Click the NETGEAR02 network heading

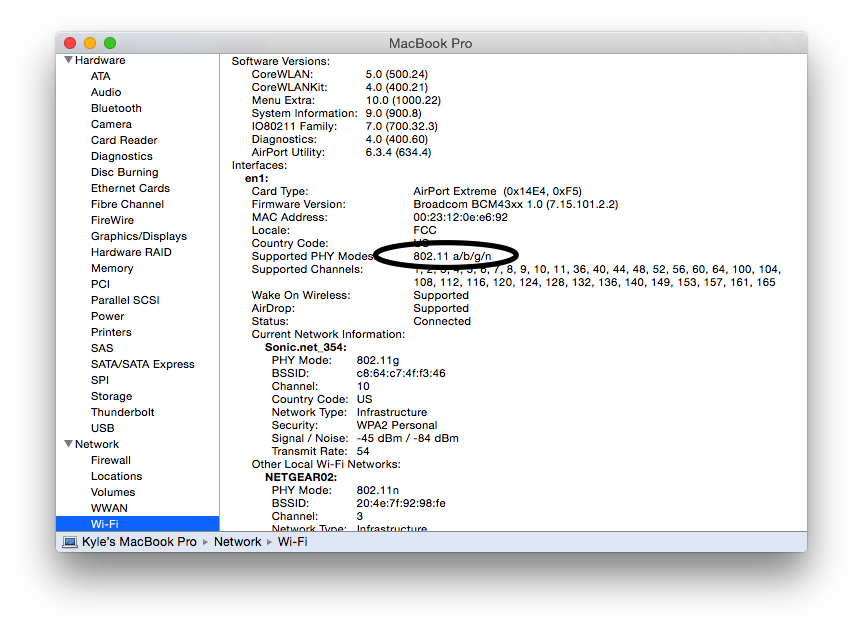tap(301, 477)
